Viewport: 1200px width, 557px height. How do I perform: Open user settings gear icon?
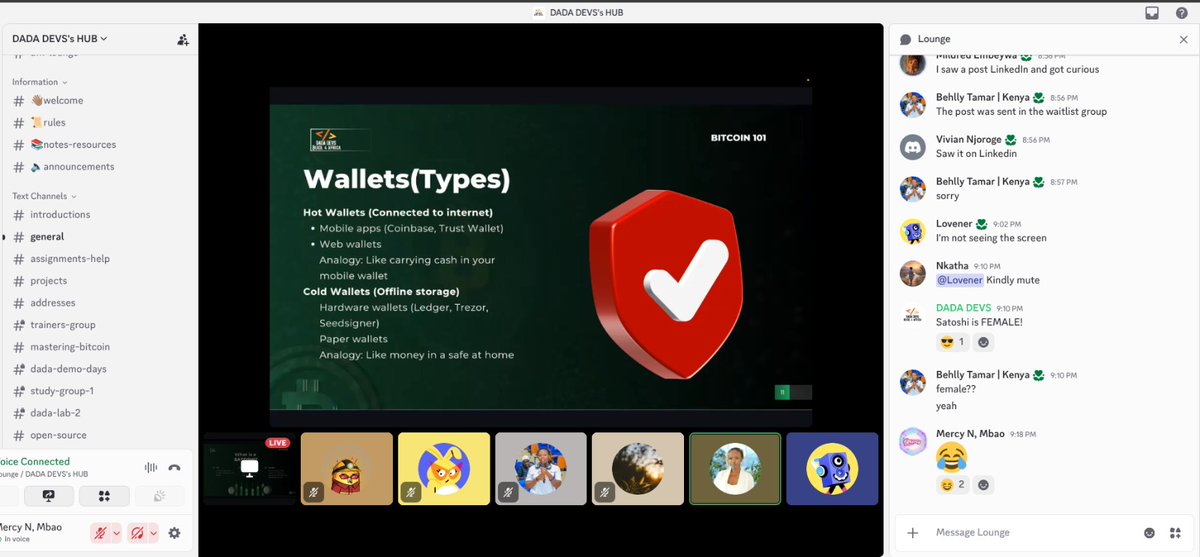174,533
